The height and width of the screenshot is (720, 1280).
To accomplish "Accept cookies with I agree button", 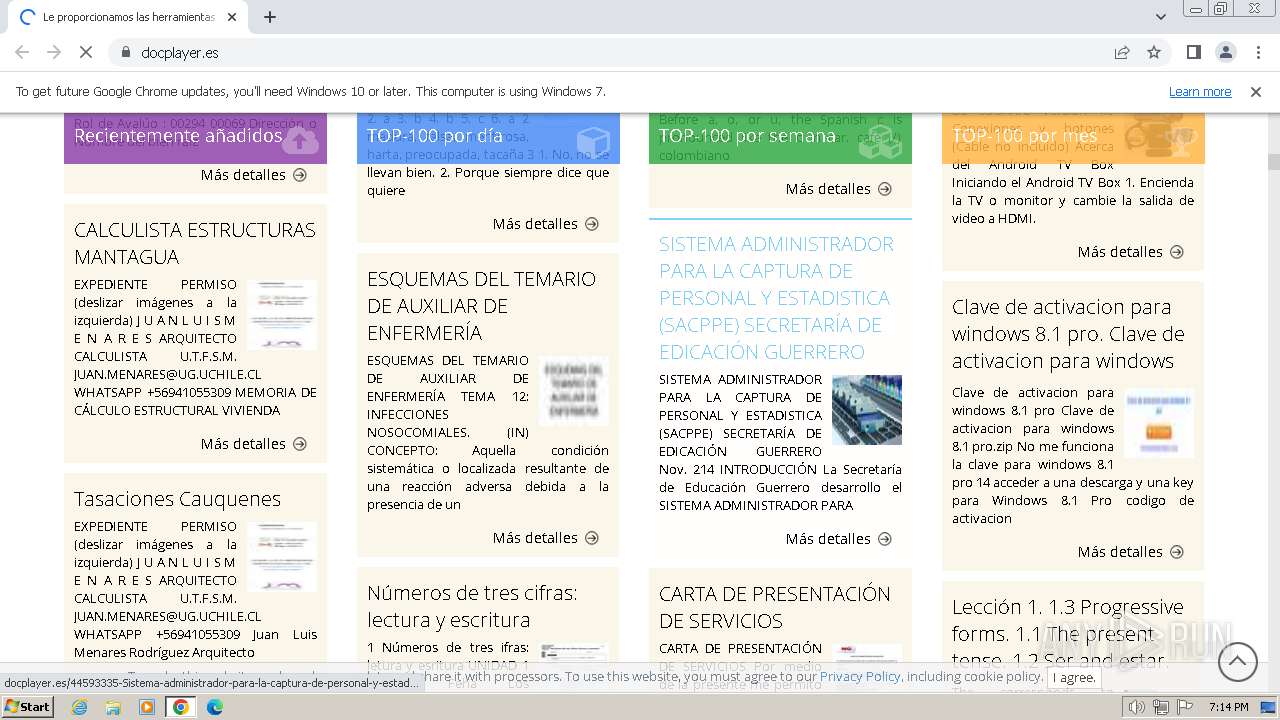I will point(1075,678).
